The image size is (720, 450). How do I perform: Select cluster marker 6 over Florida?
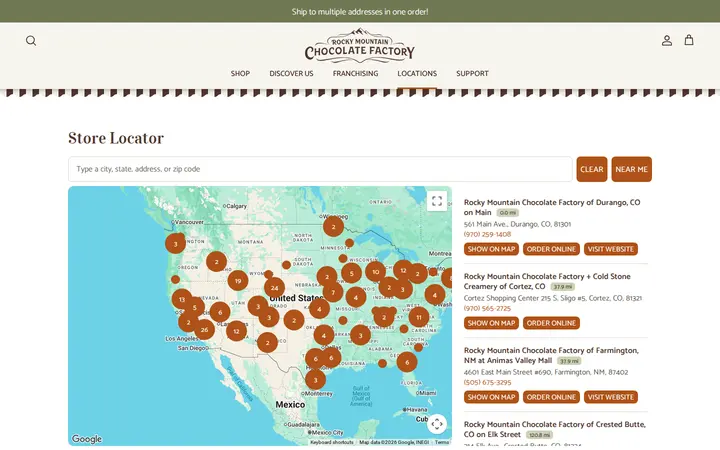pyautogui.click(x=407, y=362)
